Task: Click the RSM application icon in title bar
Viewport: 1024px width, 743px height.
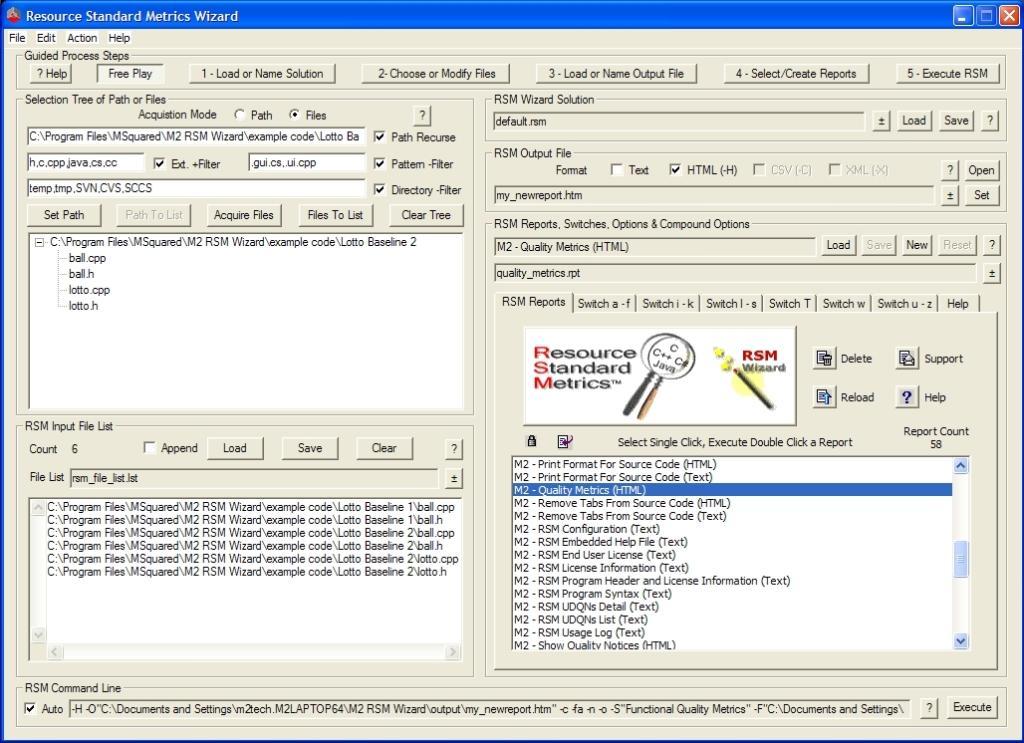Action: [12, 16]
